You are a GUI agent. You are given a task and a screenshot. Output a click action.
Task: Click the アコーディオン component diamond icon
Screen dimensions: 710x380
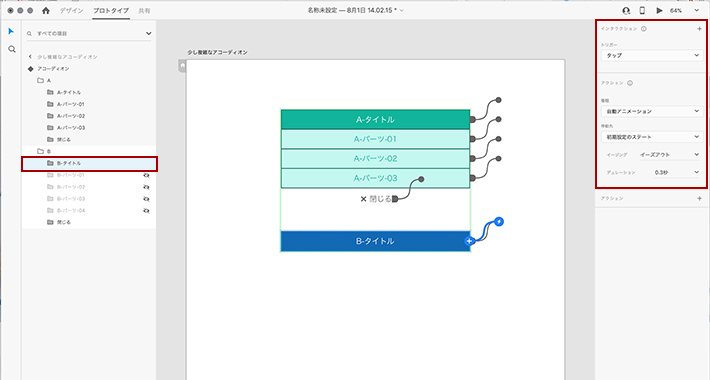click(31, 69)
